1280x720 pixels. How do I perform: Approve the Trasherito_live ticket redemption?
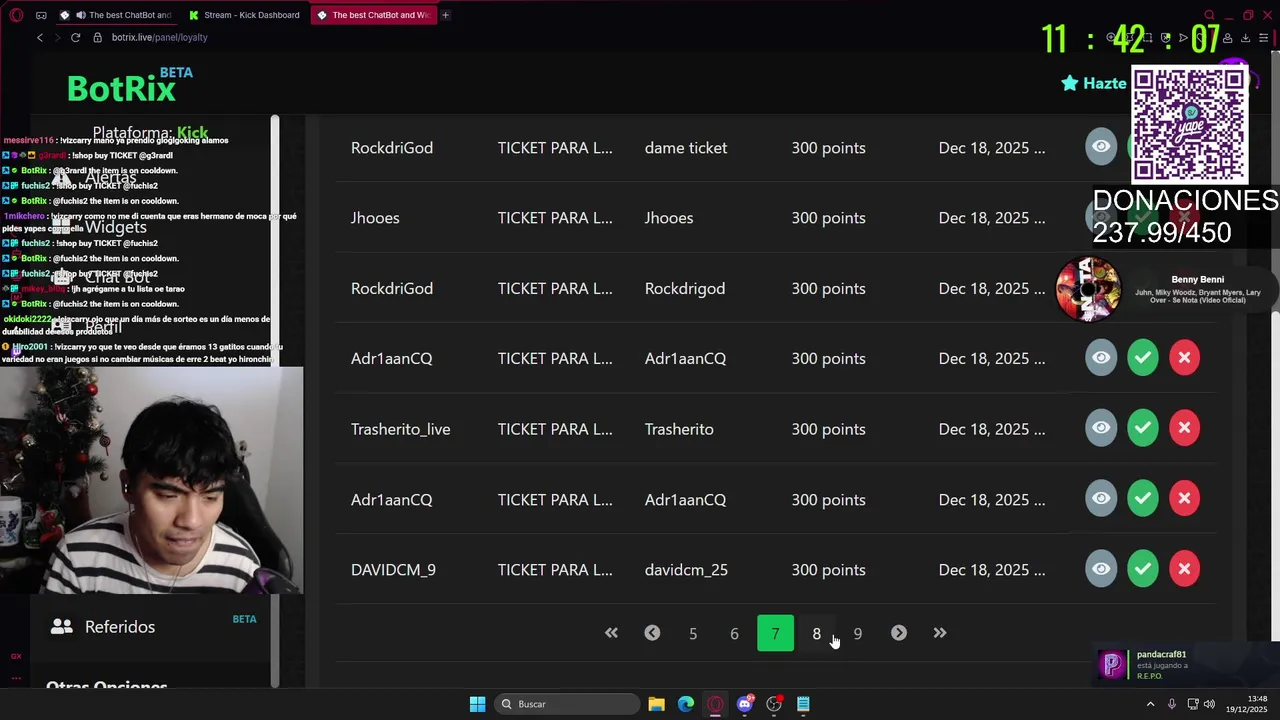[x=1143, y=428]
